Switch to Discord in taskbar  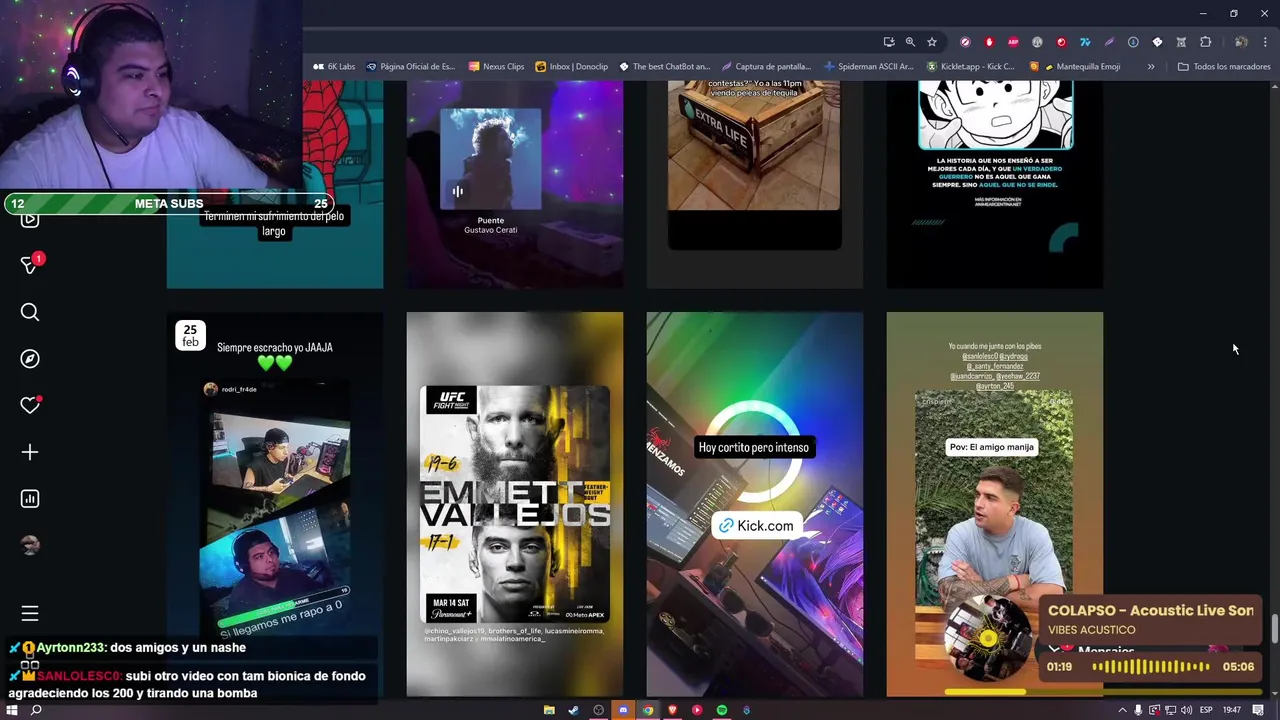(x=623, y=710)
